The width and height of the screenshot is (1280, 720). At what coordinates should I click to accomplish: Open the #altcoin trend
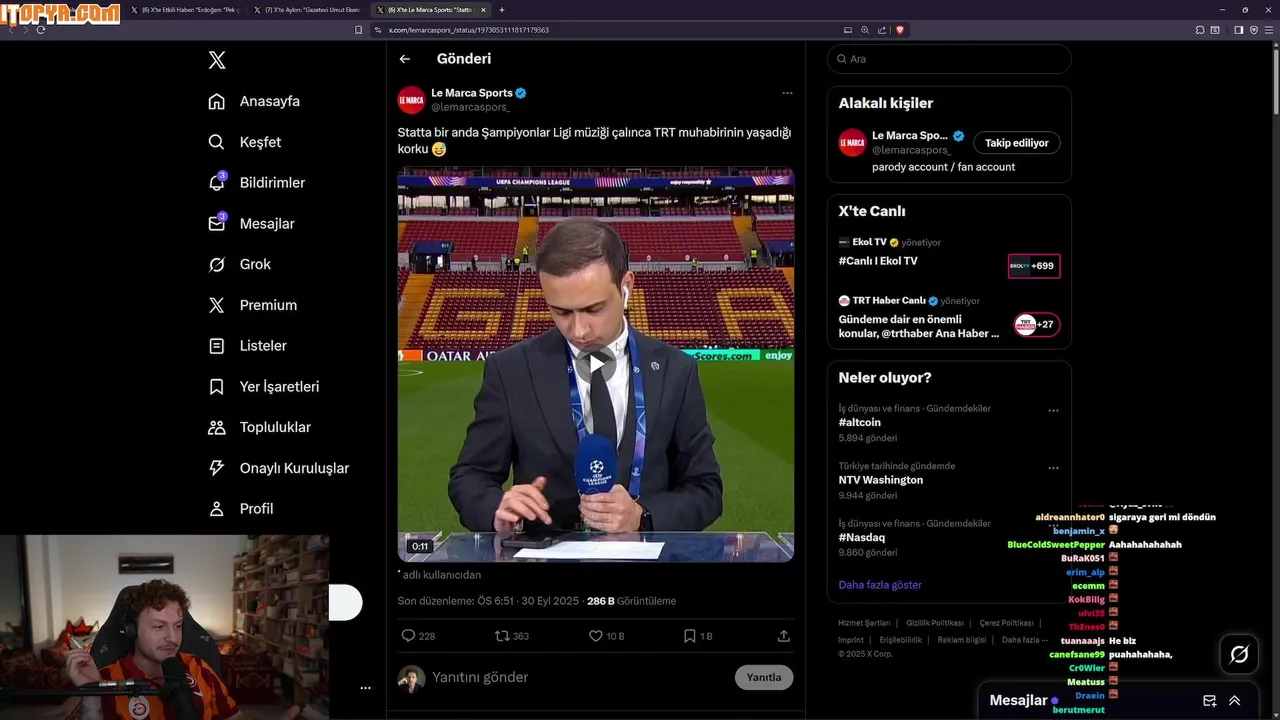860,423
